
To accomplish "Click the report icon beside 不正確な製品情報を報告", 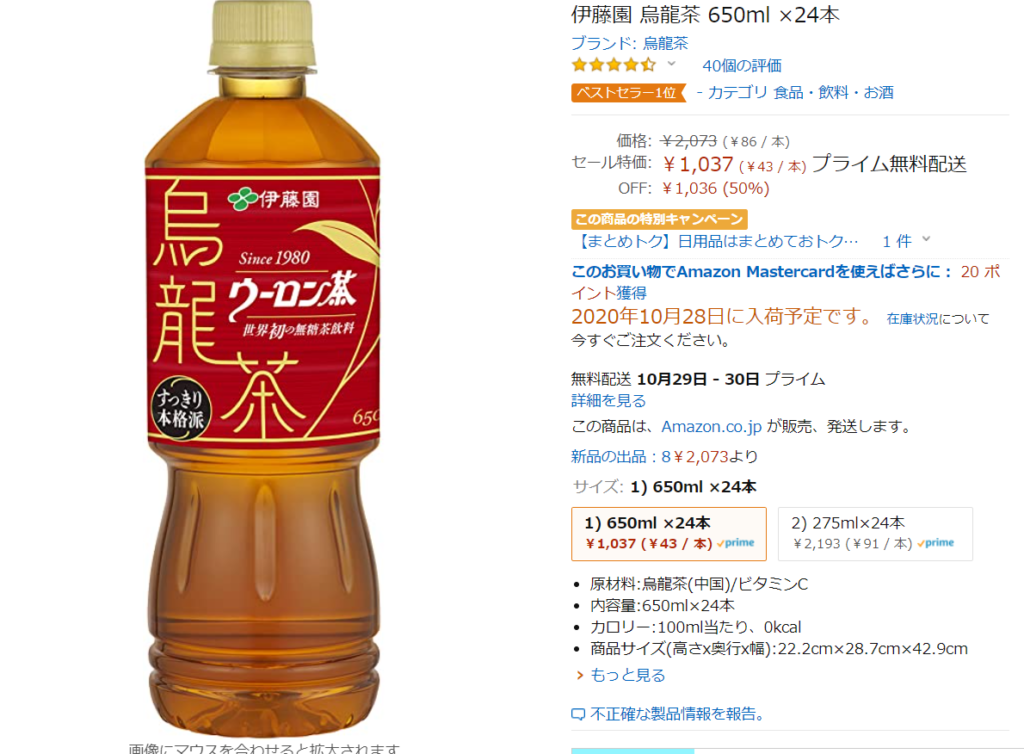I will pos(578,714).
